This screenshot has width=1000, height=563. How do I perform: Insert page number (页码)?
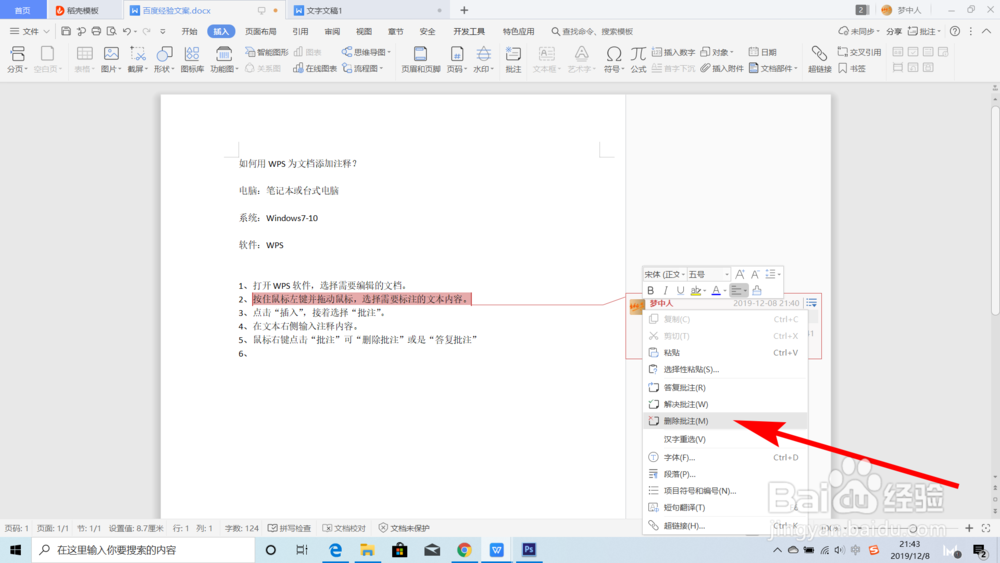457,59
